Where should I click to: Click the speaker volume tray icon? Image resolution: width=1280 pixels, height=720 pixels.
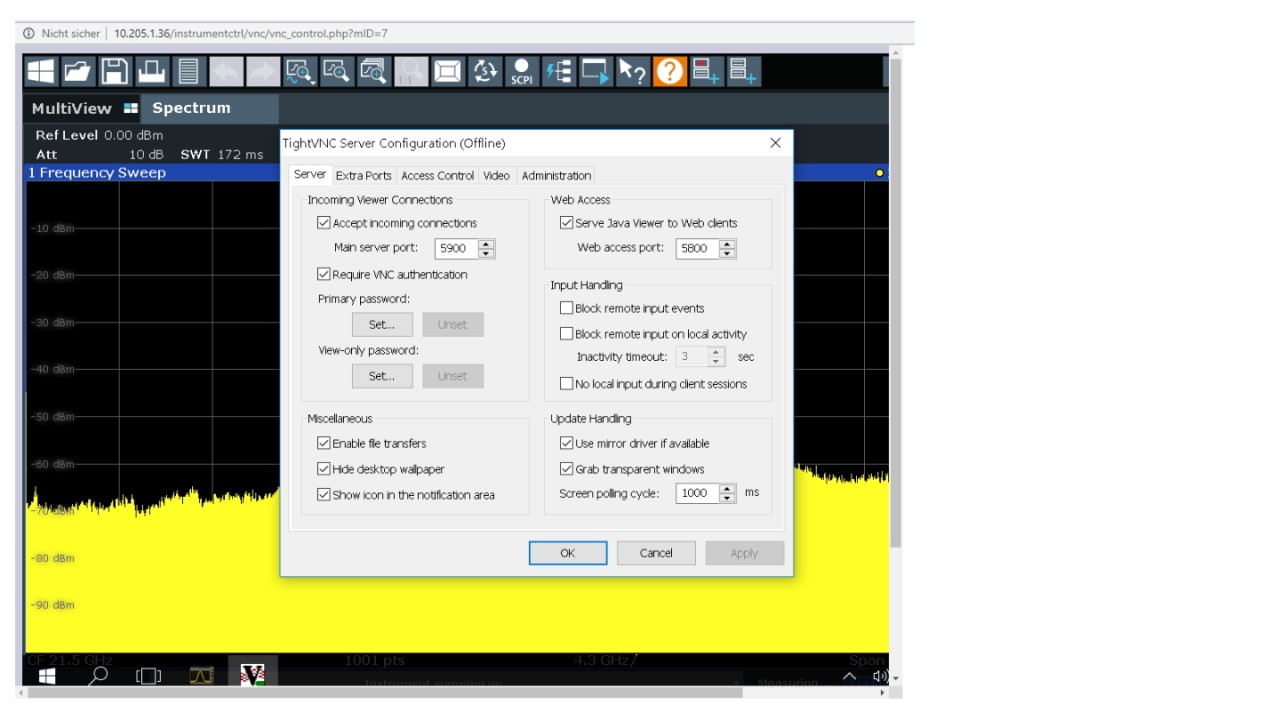880,676
